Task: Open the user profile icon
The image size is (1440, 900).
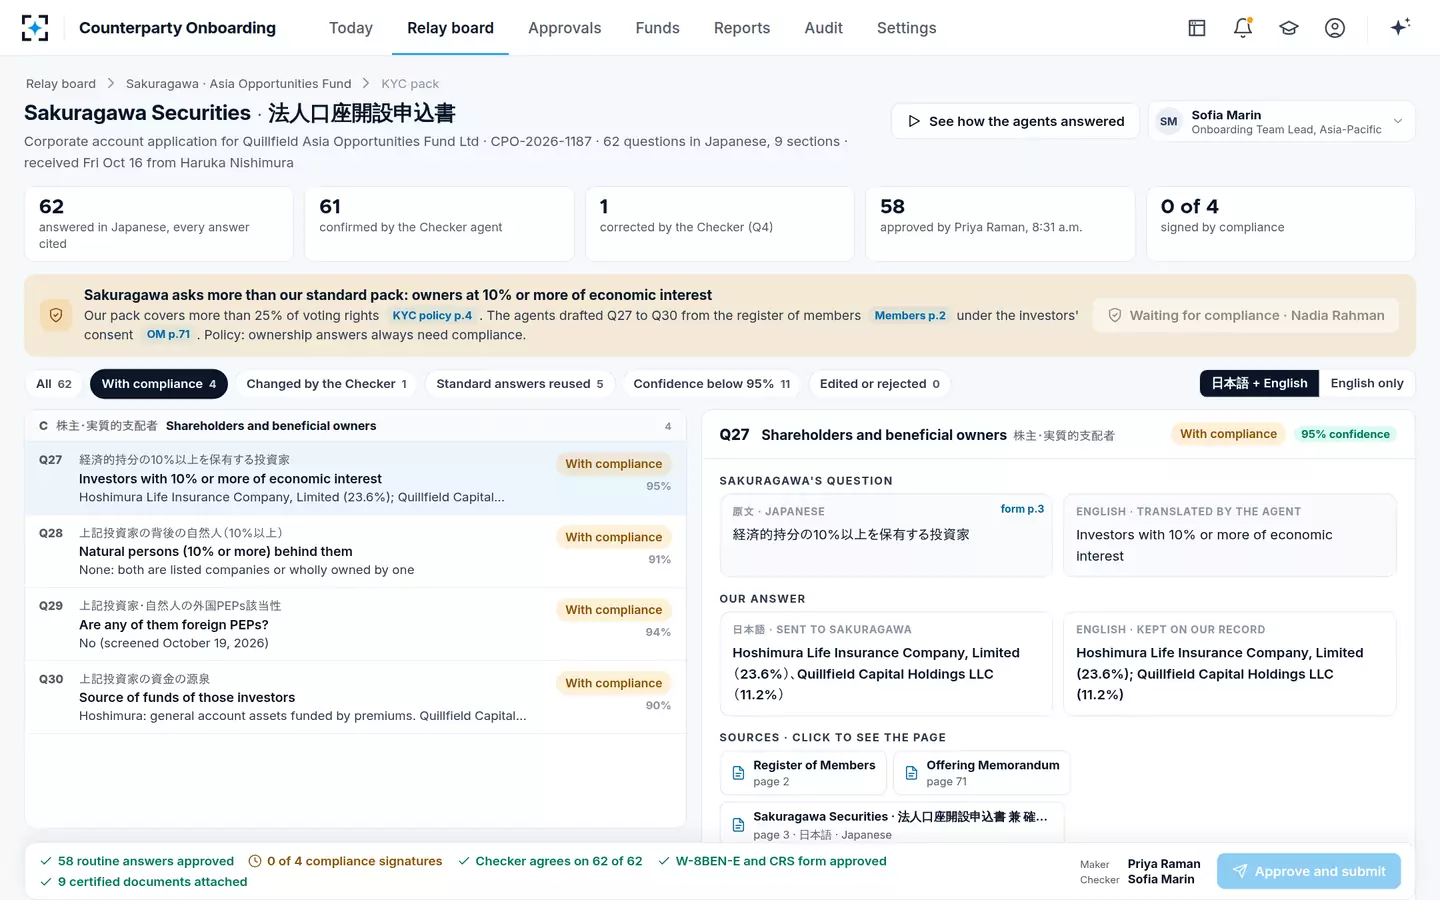Action: [1335, 28]
